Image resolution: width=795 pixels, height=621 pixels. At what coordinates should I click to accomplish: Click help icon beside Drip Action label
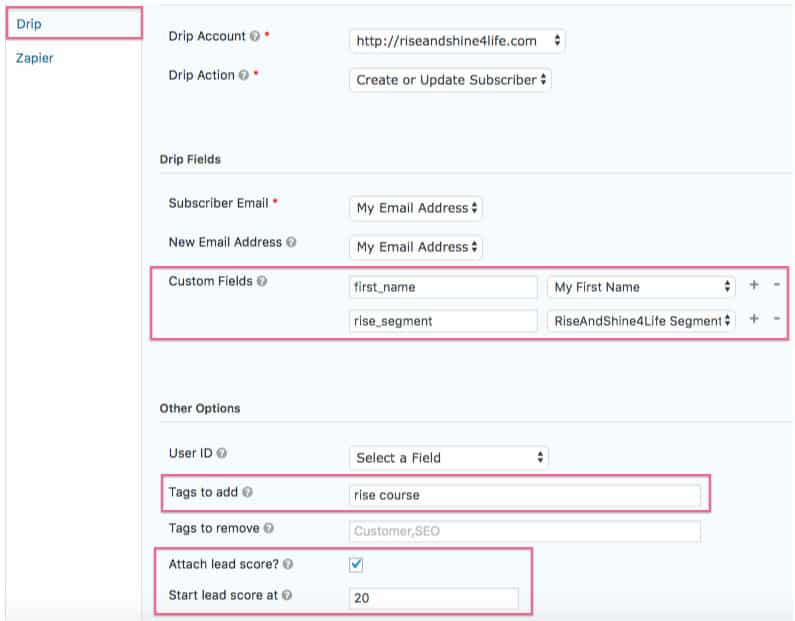click(x=244, y=76)
